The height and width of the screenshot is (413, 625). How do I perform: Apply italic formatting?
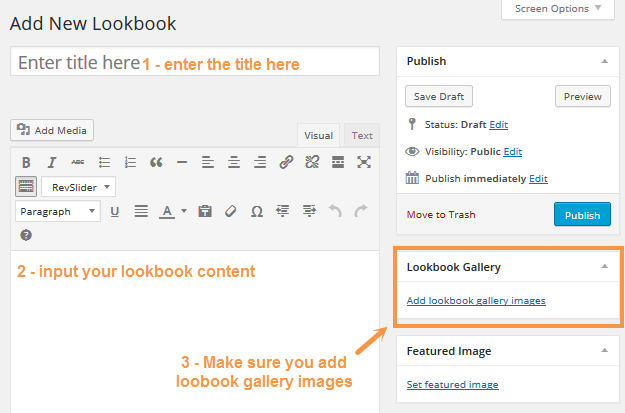[x=52, y=161]
